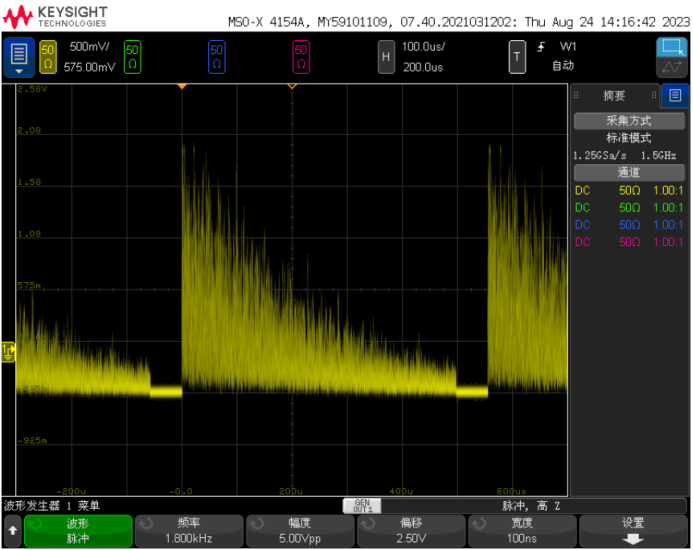Toggle the green channel 2 badge
The image size is (693, 550).
coord(132,57)
